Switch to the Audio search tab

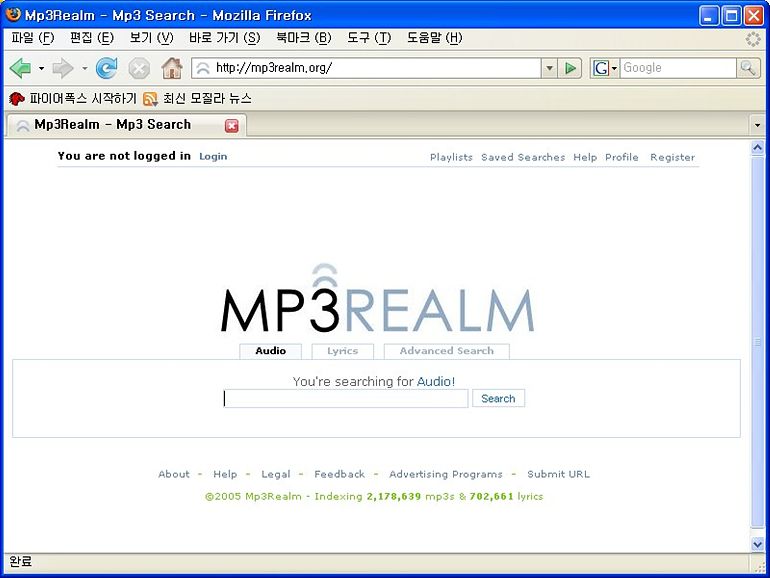click(271, 351)
